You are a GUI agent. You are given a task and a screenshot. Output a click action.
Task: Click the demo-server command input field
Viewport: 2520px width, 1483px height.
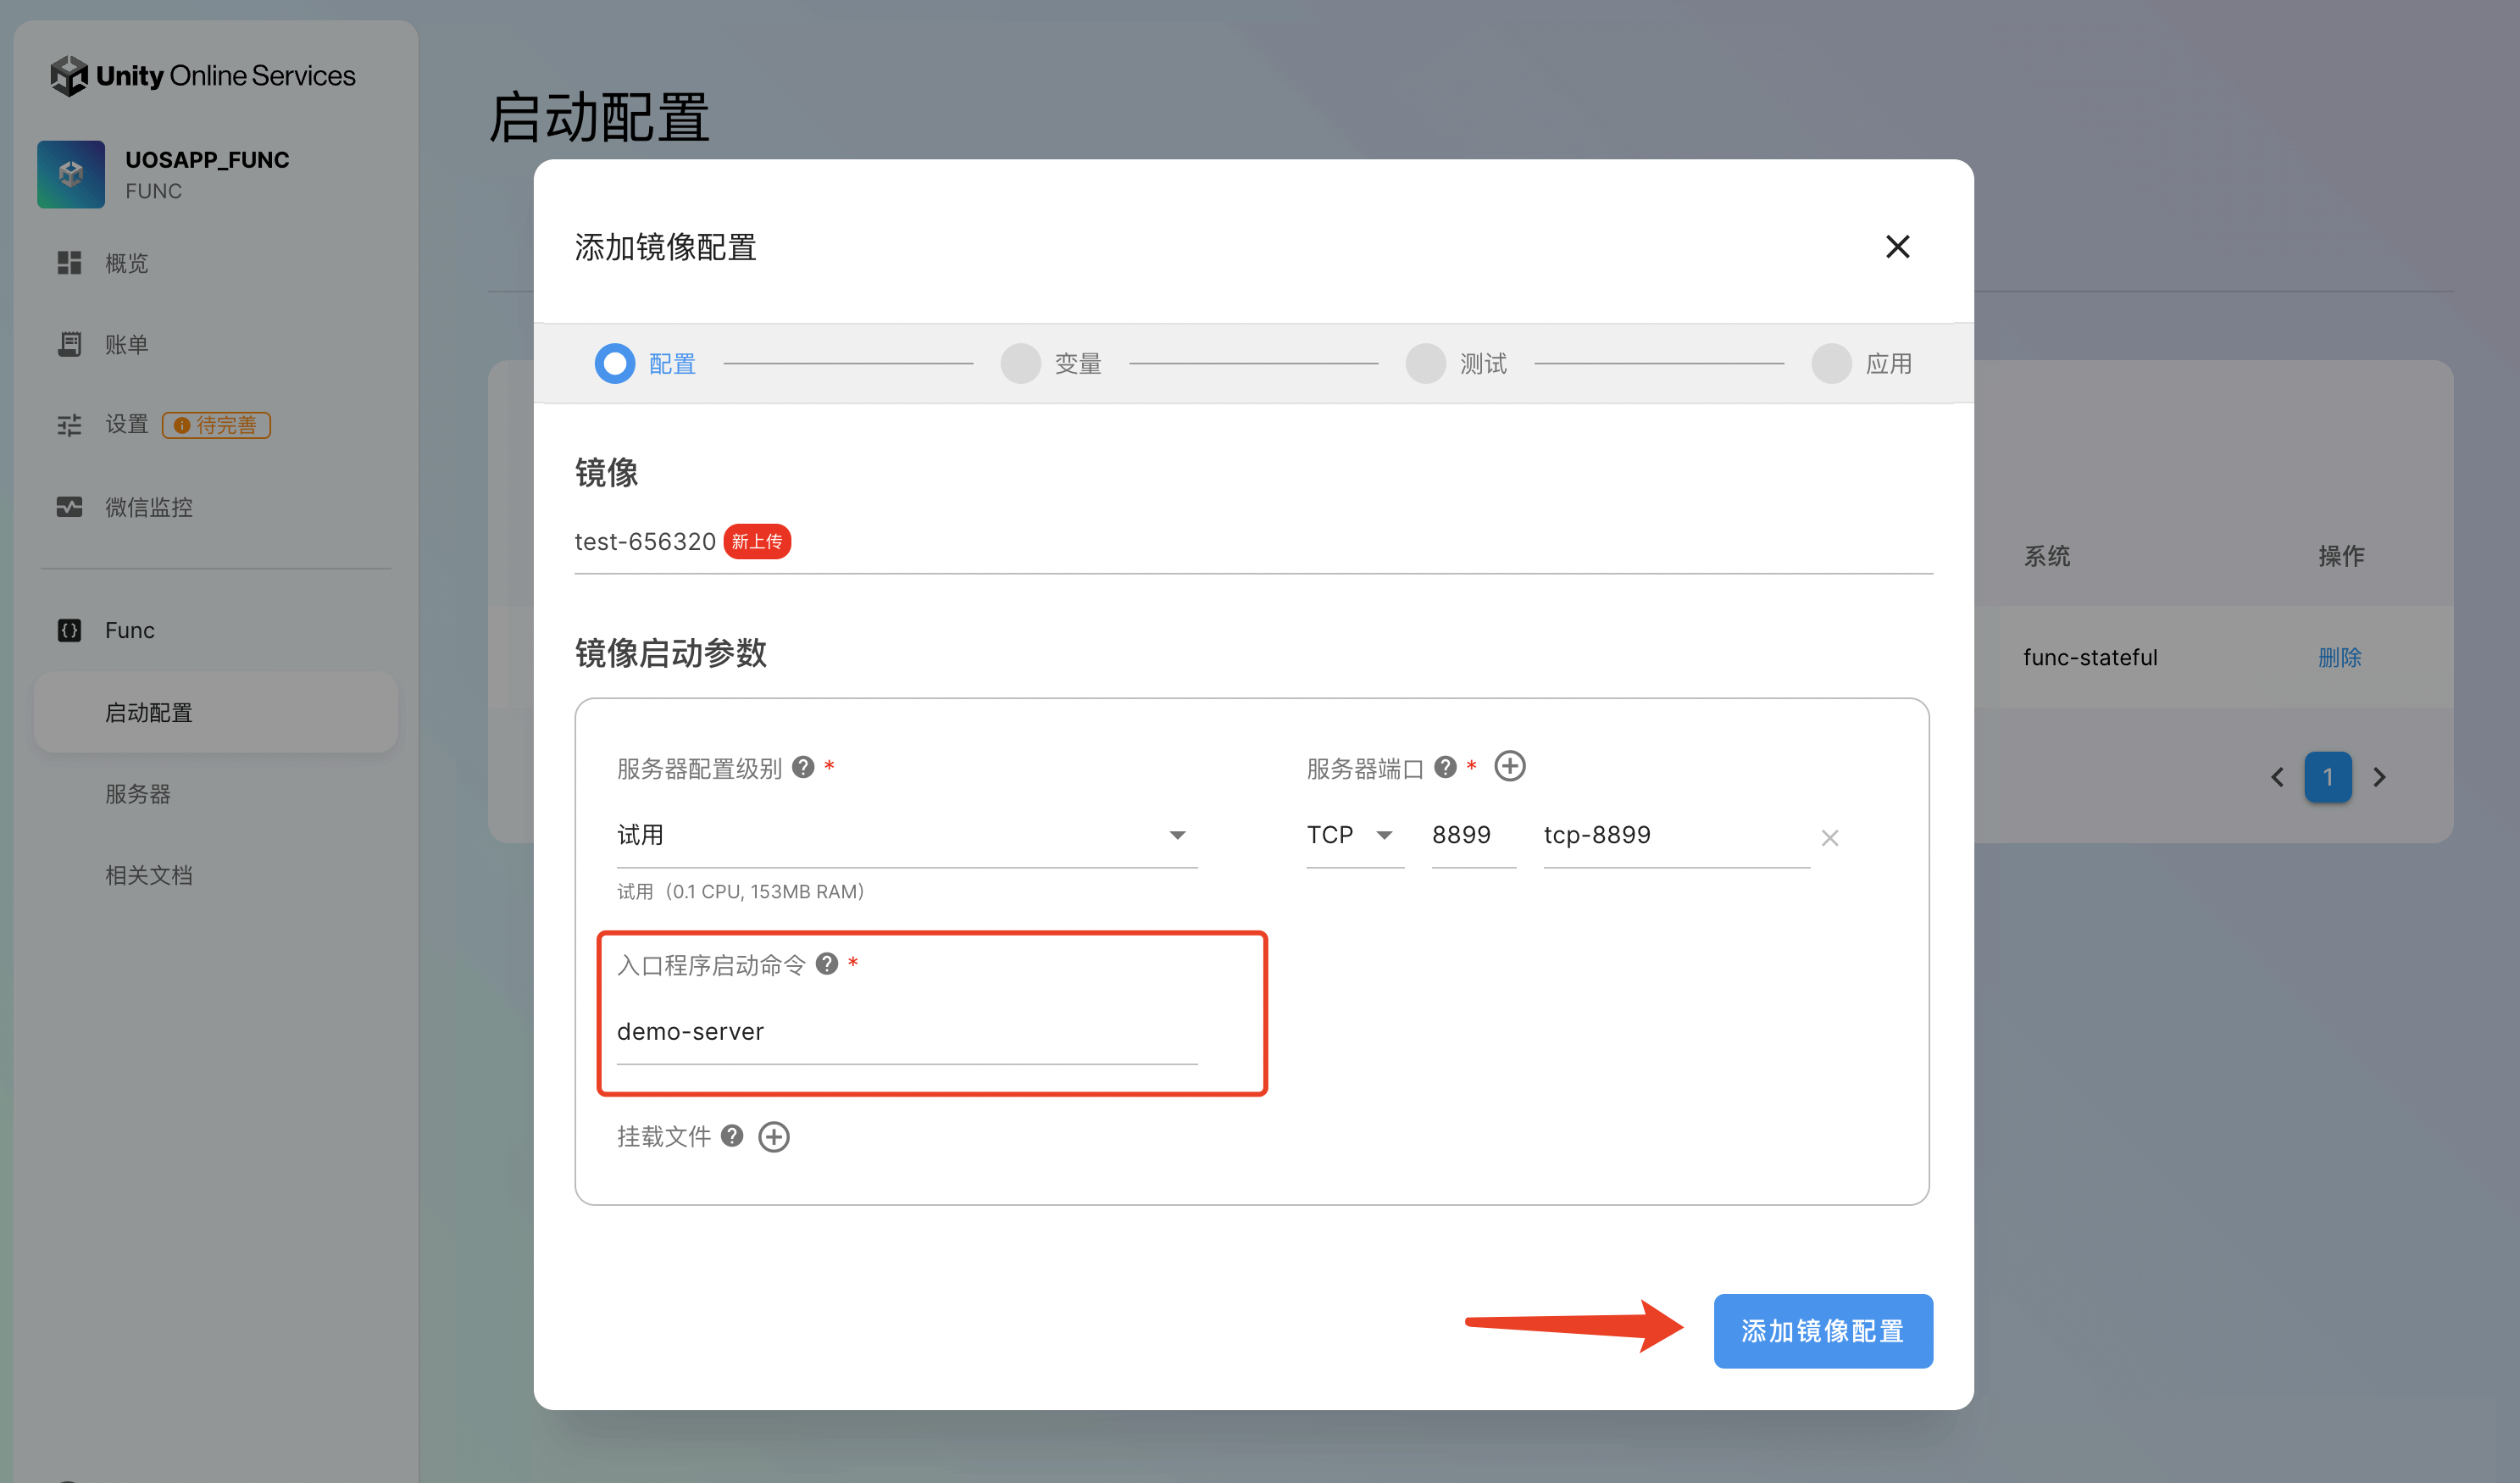(x=905, y=1032)
